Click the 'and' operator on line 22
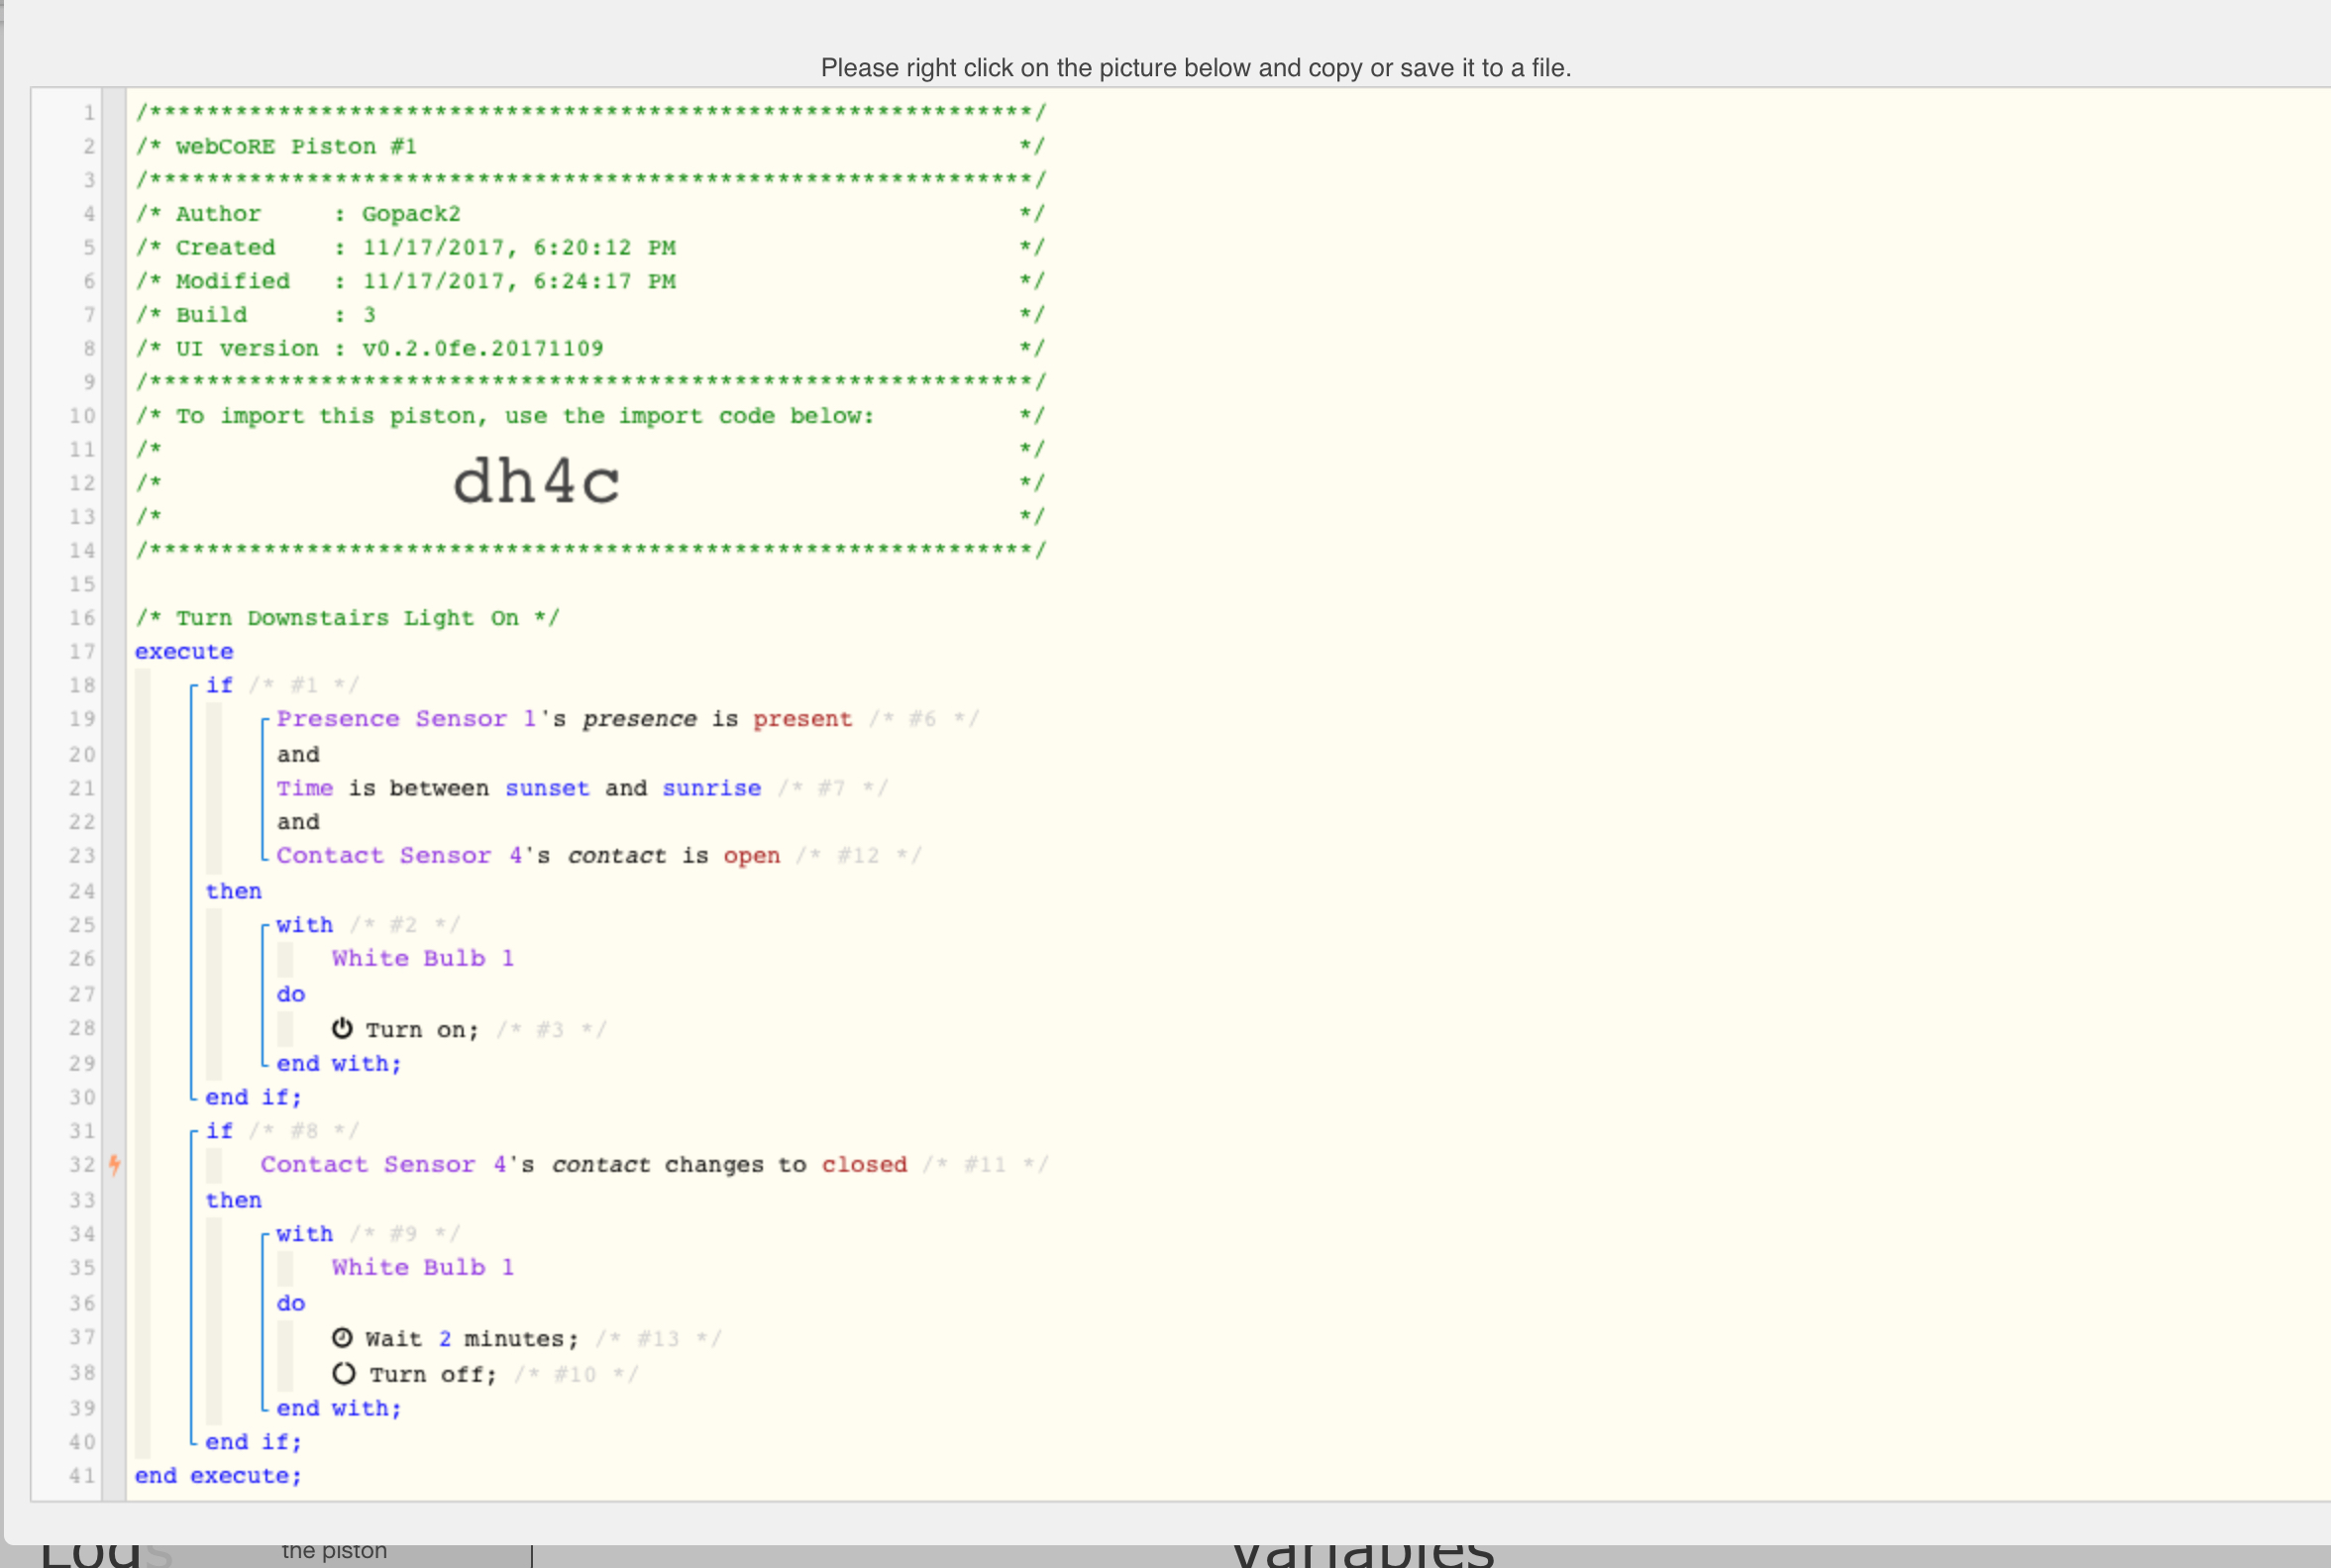Screen dimensions: 2331x1568 298,822
